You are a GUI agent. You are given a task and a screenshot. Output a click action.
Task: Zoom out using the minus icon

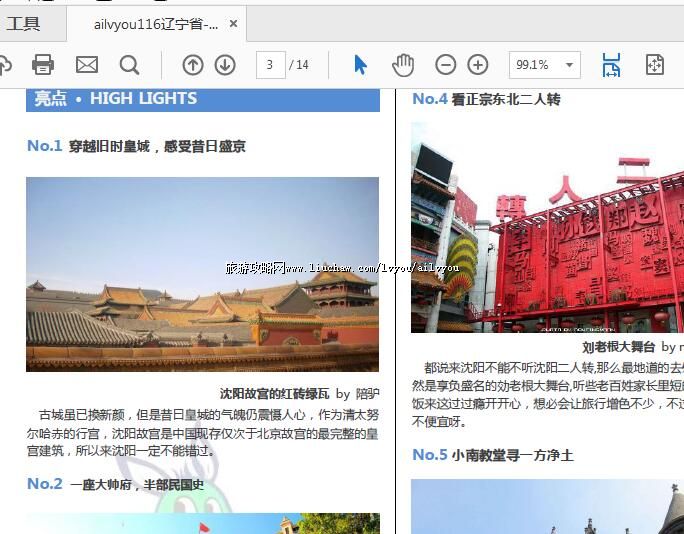click(x=446, y=65)
